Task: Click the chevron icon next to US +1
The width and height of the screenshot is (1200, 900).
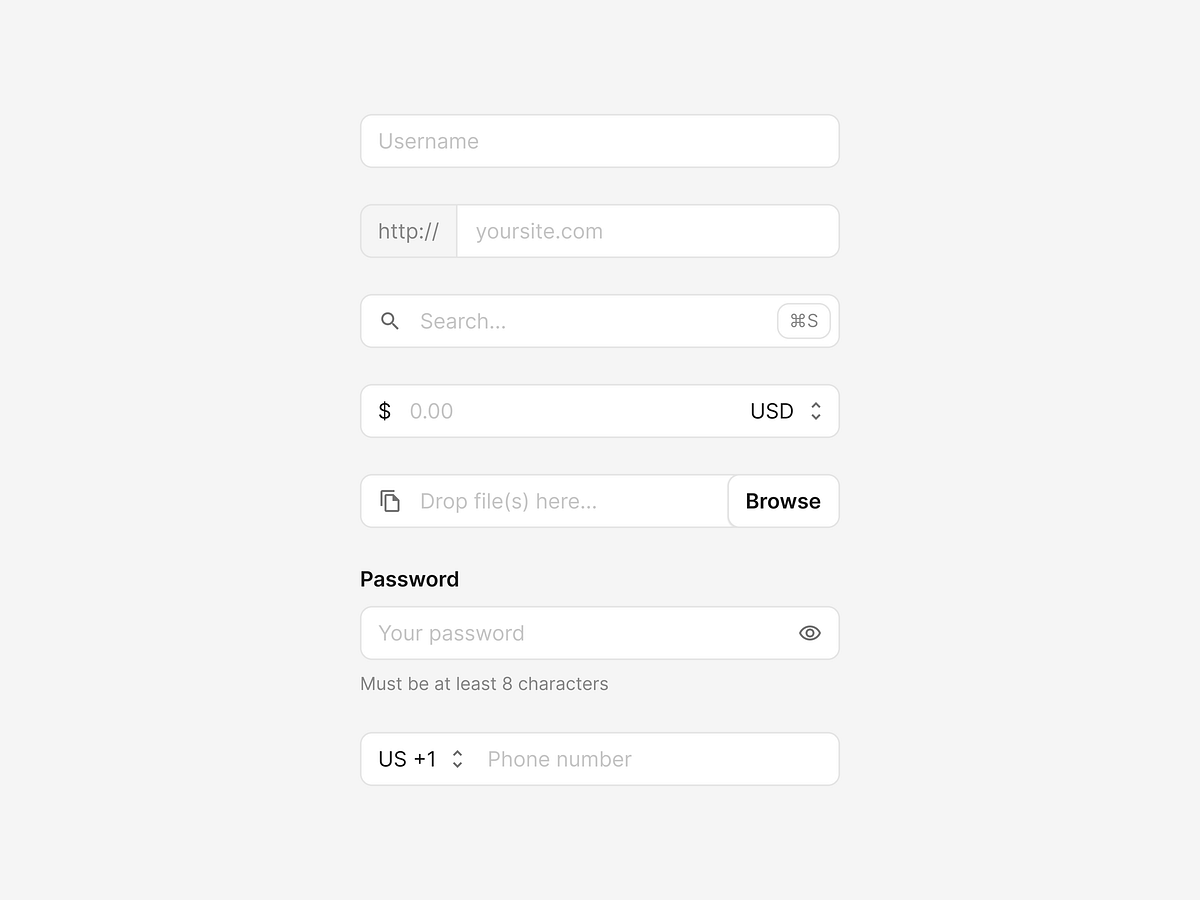Action: 457,759
